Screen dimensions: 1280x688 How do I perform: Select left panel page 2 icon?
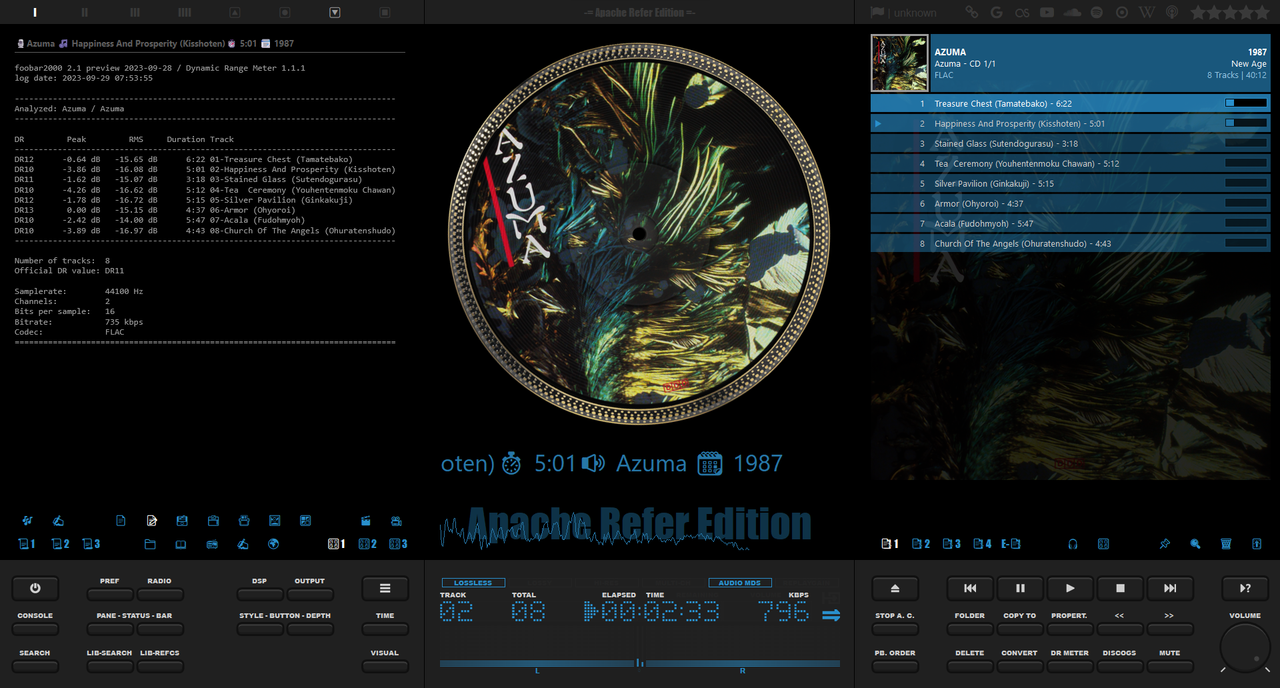click(x=60, y=544)
